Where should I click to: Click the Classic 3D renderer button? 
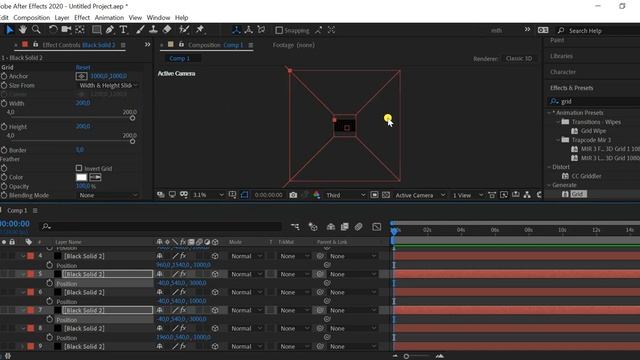519,58
